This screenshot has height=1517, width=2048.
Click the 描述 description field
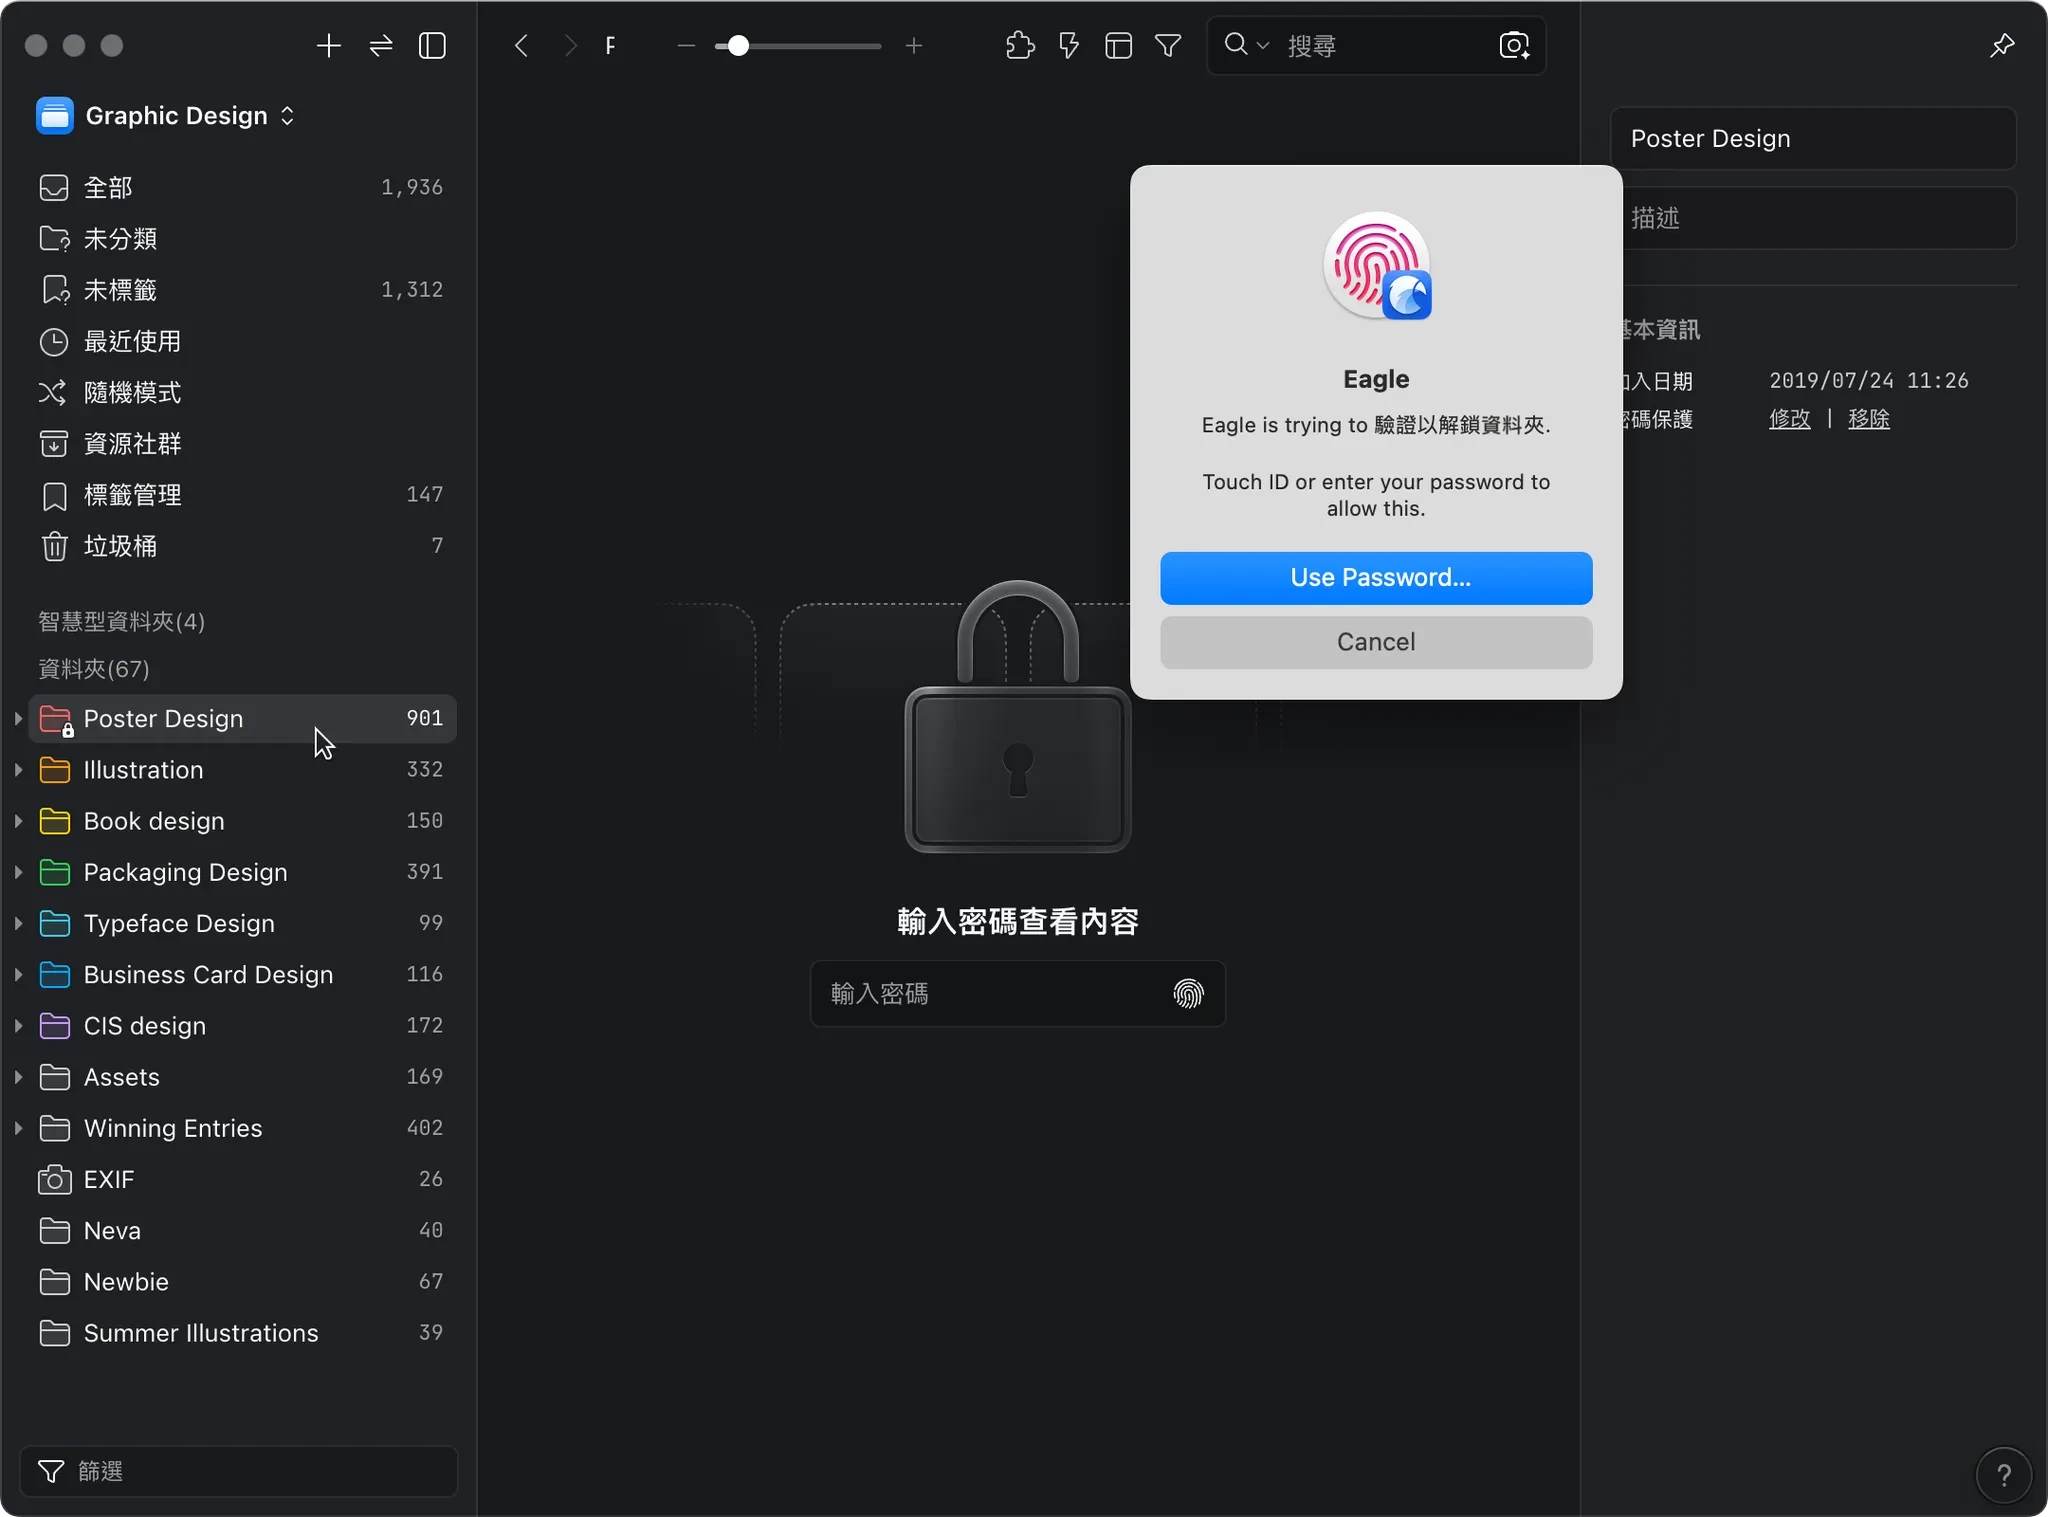[1813, 218]
